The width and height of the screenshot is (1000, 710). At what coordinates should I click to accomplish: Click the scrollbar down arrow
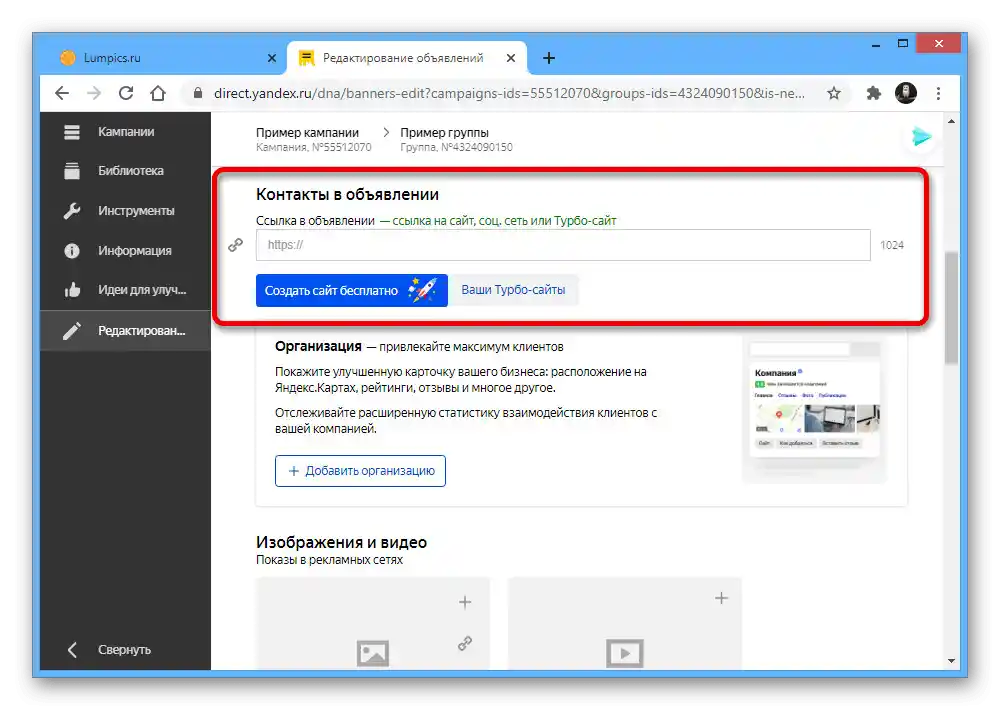click(x=952, y=661)
